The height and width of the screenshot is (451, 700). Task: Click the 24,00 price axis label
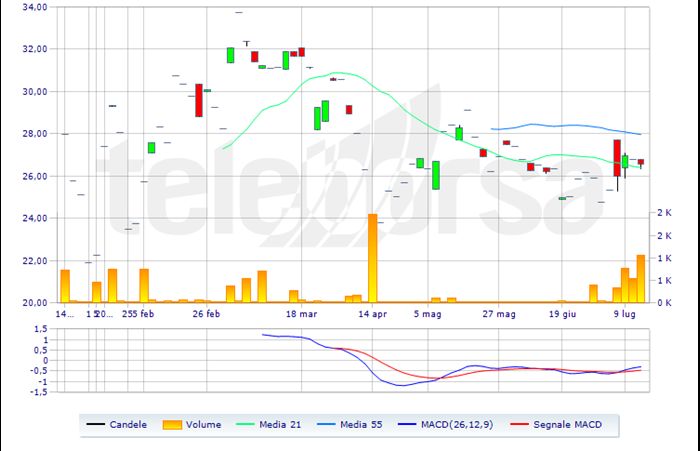(x=35, y=218)
